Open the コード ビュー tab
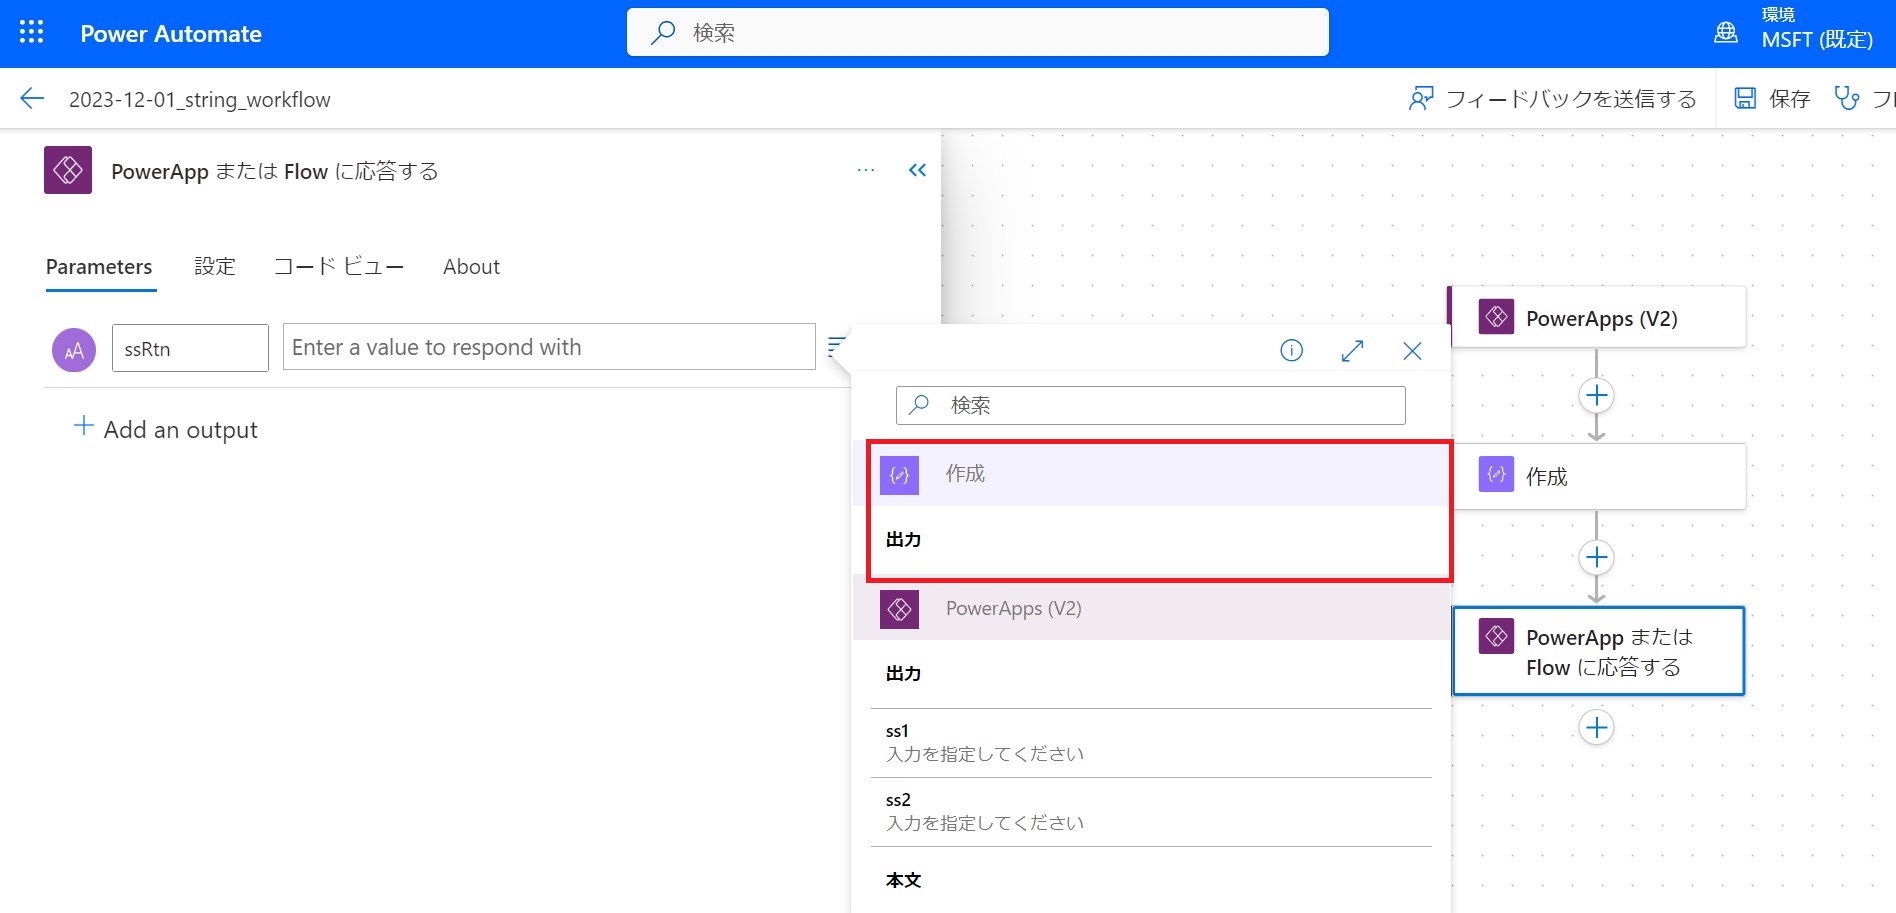Image resolution: width=1896 pixels, height=913 pixels. pos(339,267)
